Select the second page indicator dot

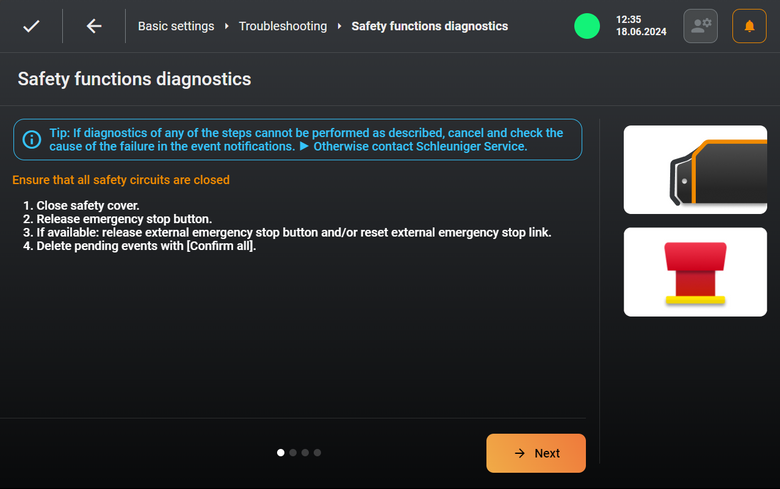click(x=293, y=453)
